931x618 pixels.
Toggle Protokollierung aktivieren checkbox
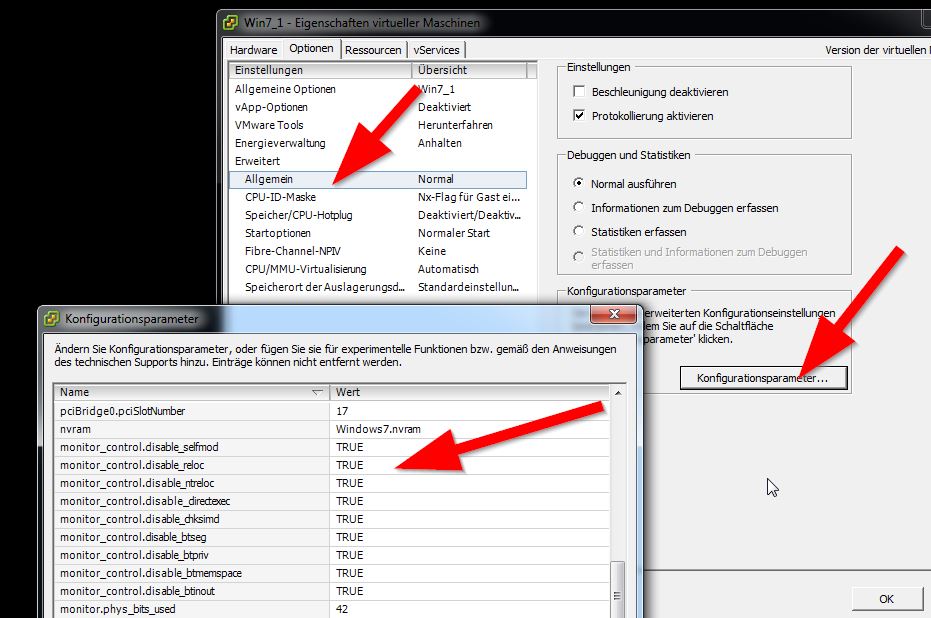pos(579,116)
